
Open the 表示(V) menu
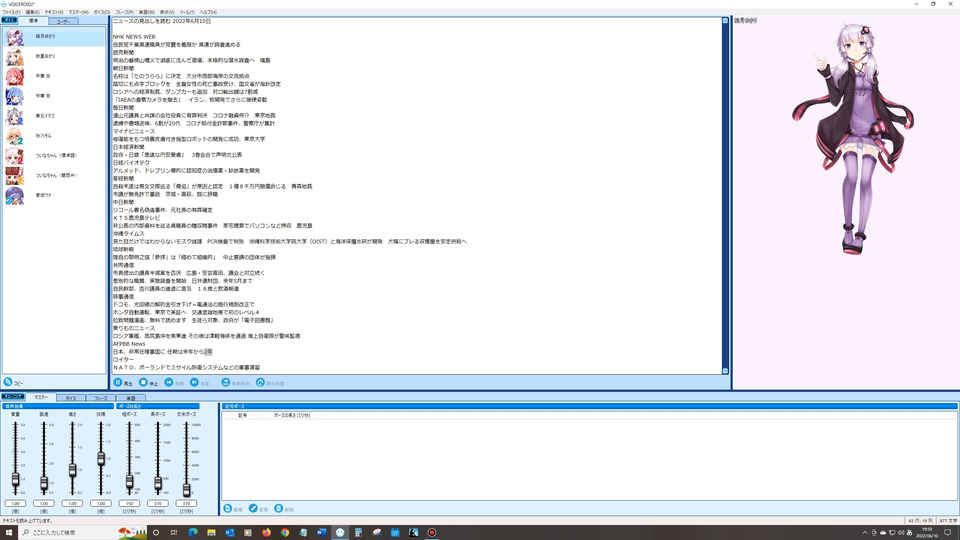(x=167, y=12)
